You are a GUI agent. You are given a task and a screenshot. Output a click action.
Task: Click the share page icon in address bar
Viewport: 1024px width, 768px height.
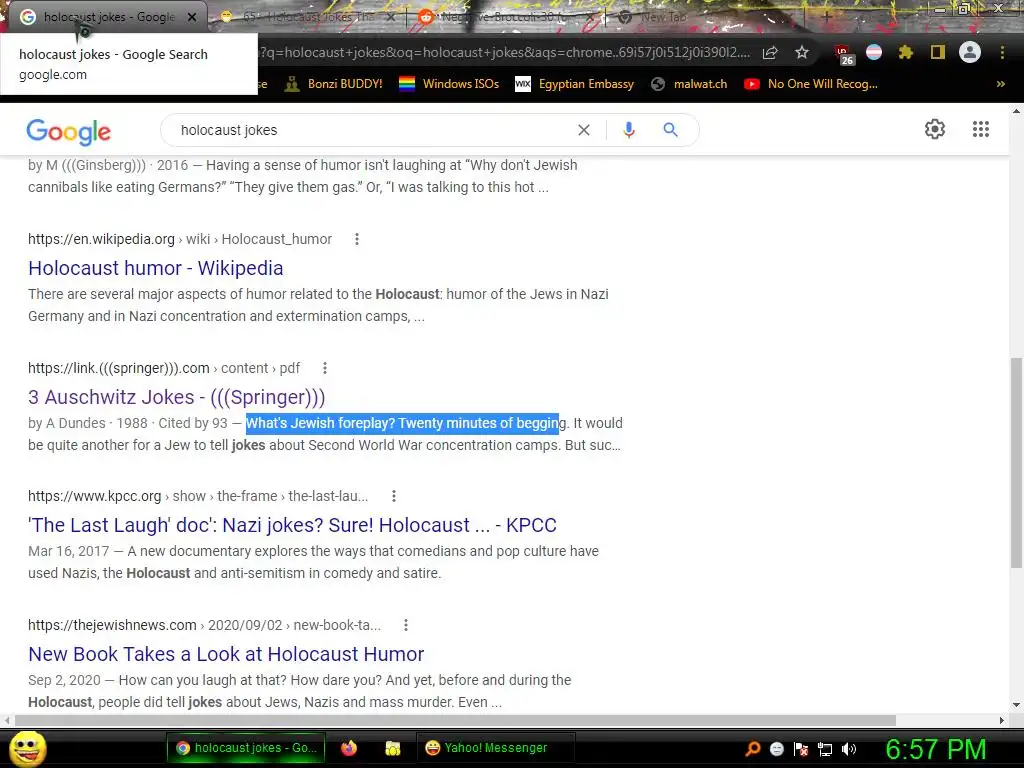770,52
